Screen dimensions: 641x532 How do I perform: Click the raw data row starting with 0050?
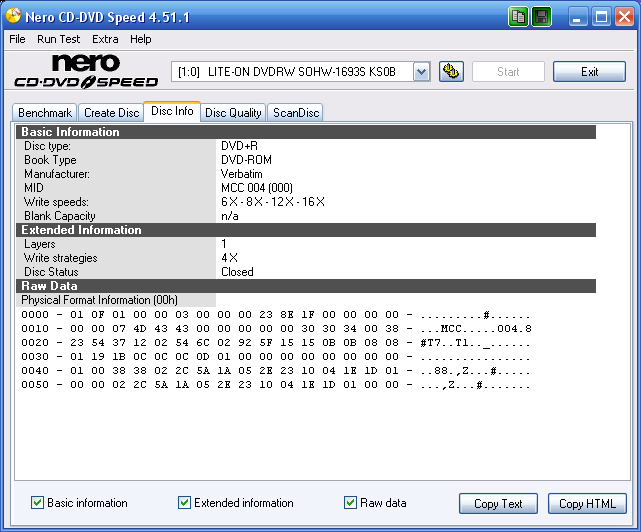276,384
